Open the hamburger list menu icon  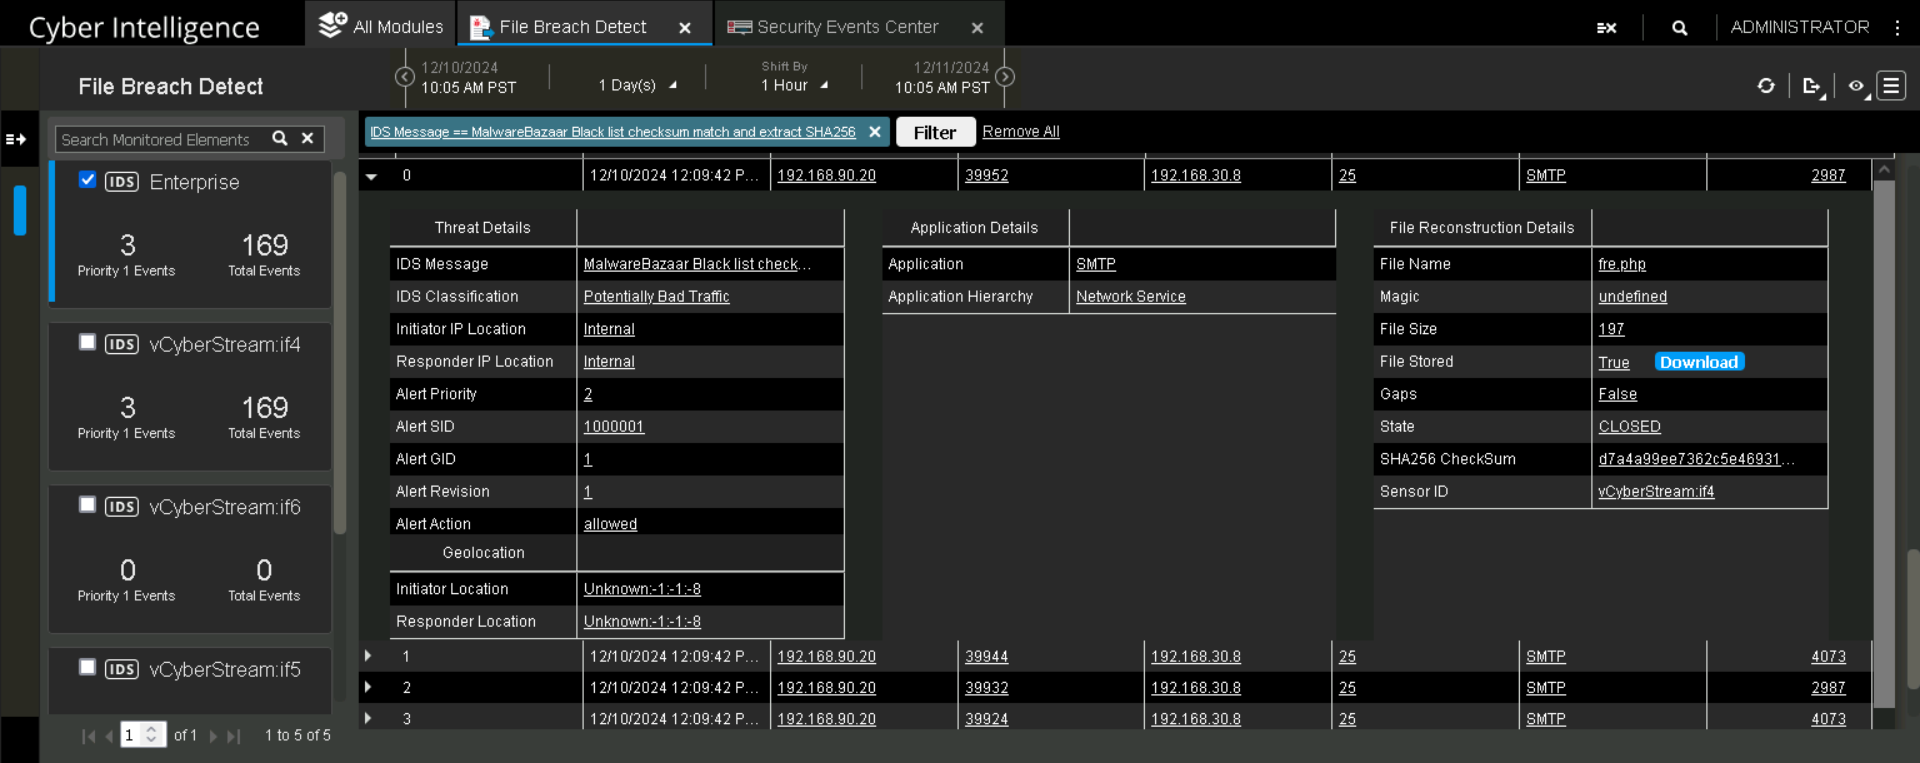pos(1890,86)
